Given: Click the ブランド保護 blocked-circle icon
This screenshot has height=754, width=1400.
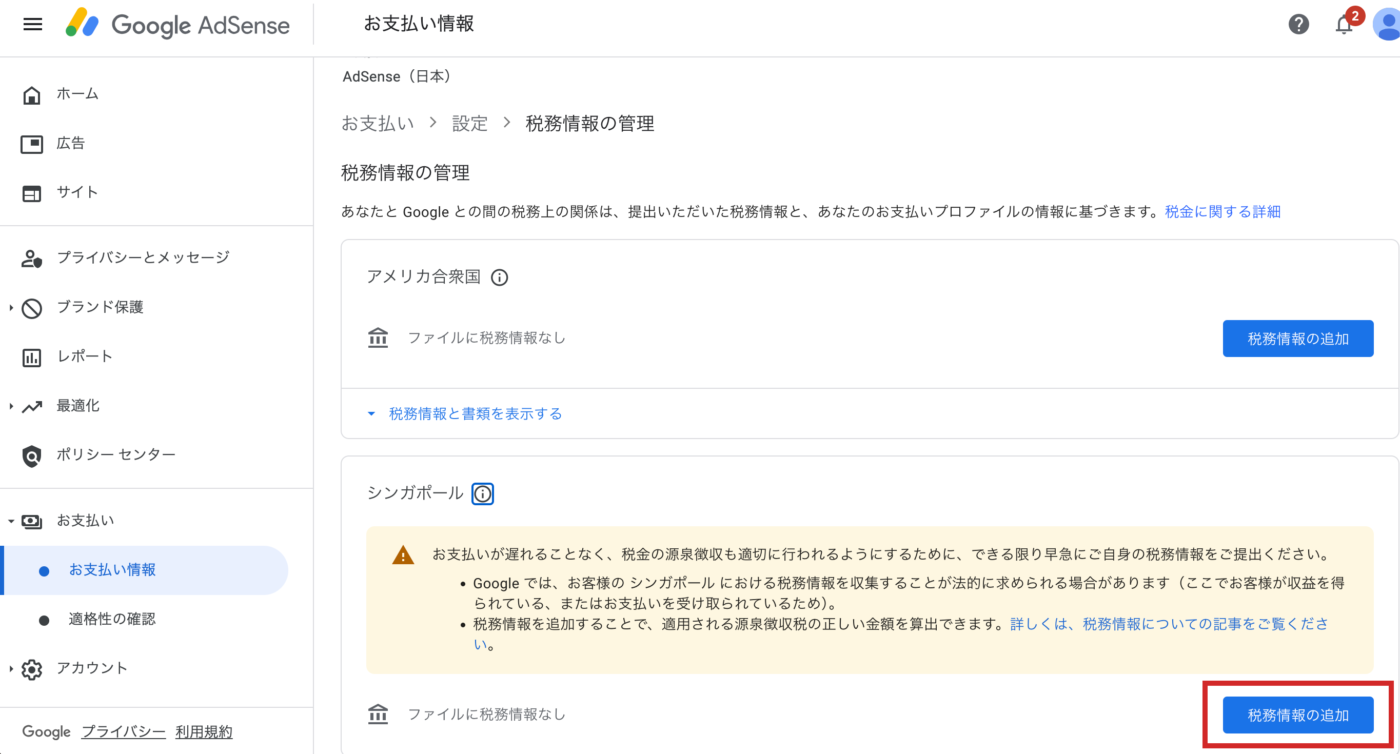Looking at the screenshot, I should pyautogui.click(x=32, y=308).
